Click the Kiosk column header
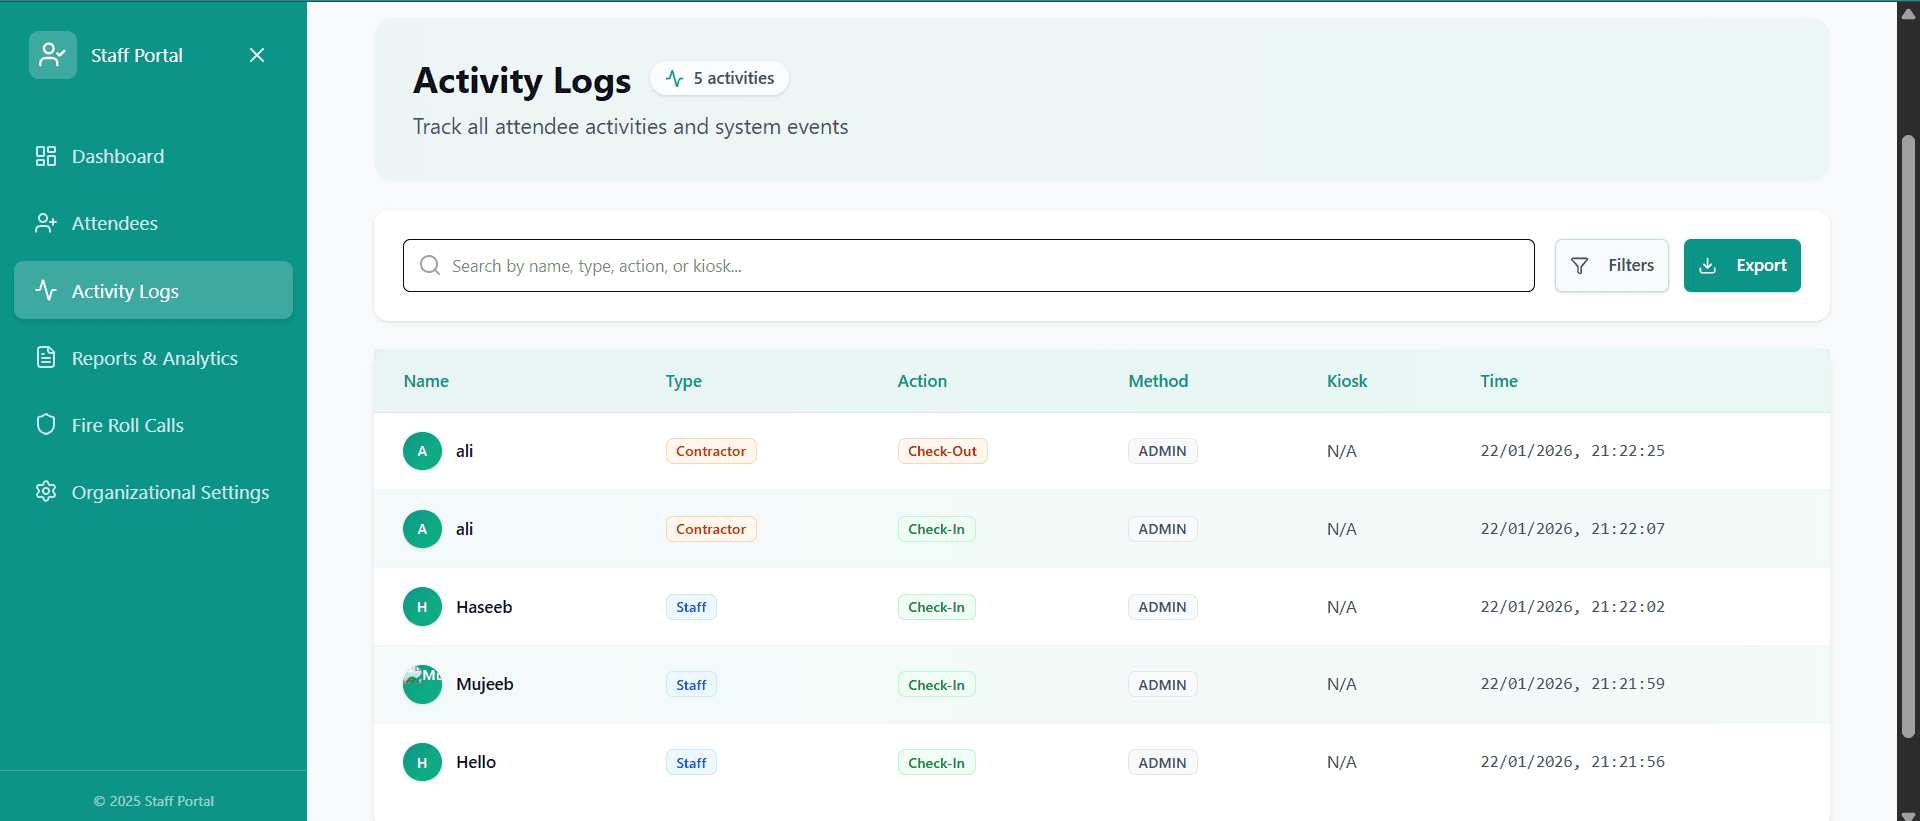This screenshot has width=1920, height=821. click(1347, 381)
